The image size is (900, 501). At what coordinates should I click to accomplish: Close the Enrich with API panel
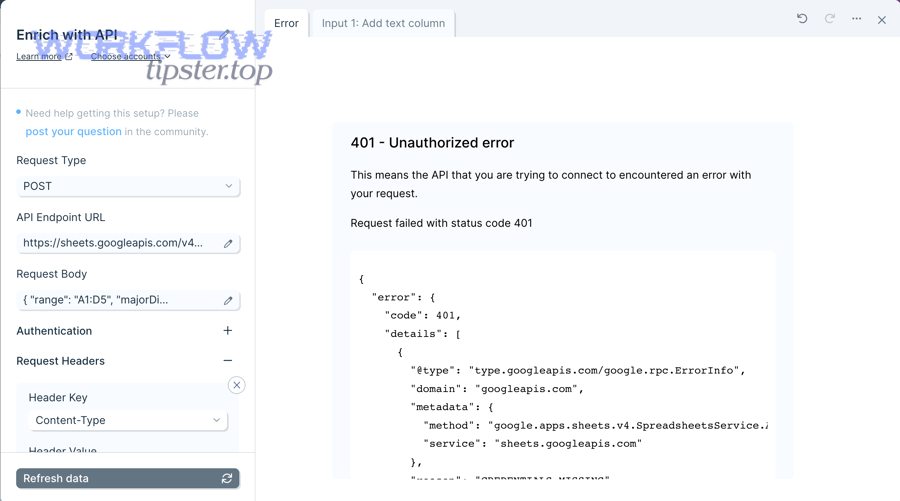[x=882, y=20]
